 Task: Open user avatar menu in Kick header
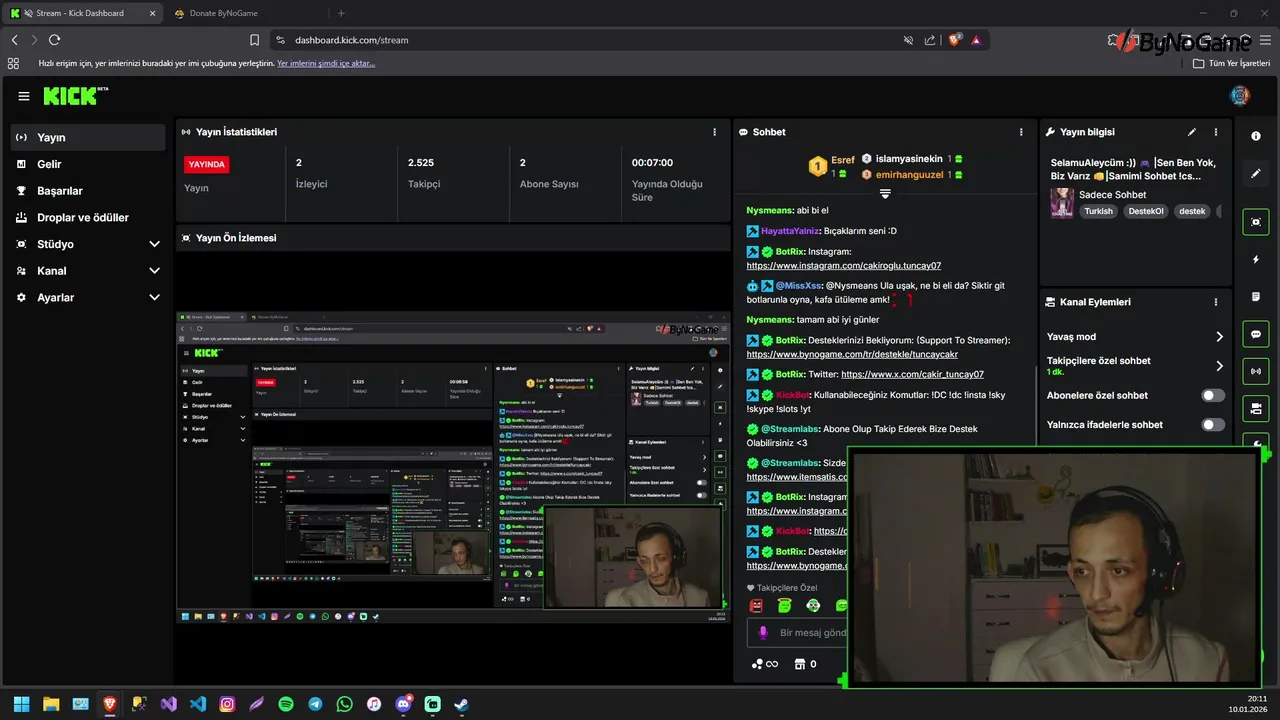pyautogui.click(x=1239, y=96)
